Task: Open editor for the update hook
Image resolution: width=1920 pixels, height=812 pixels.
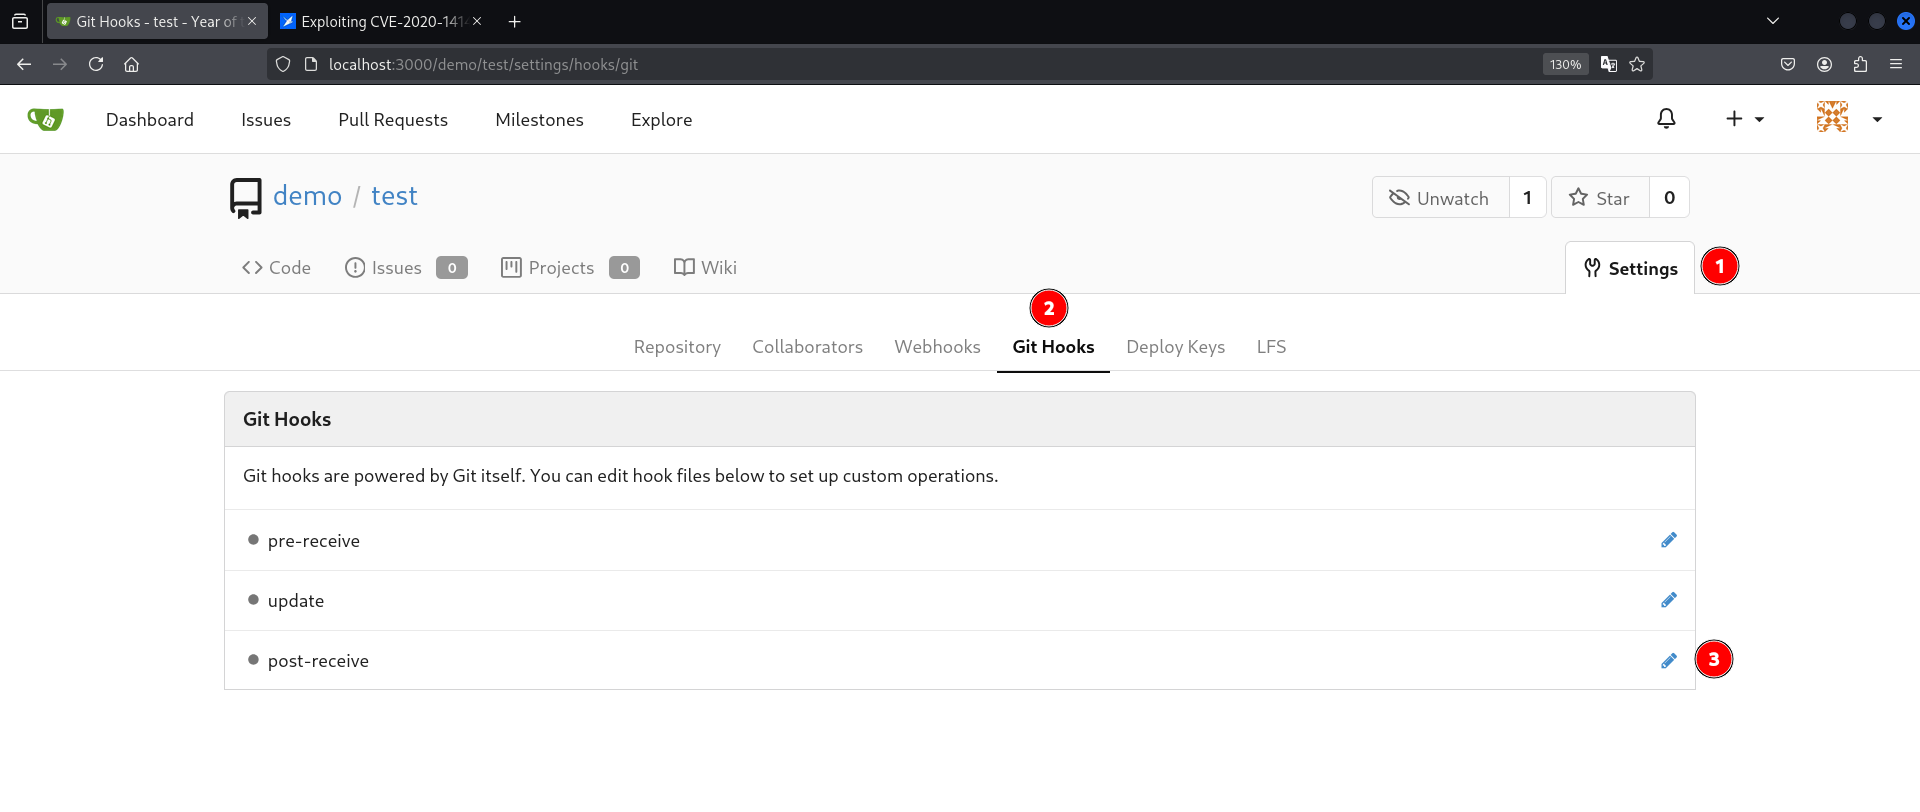Action: click(1668, 600)
